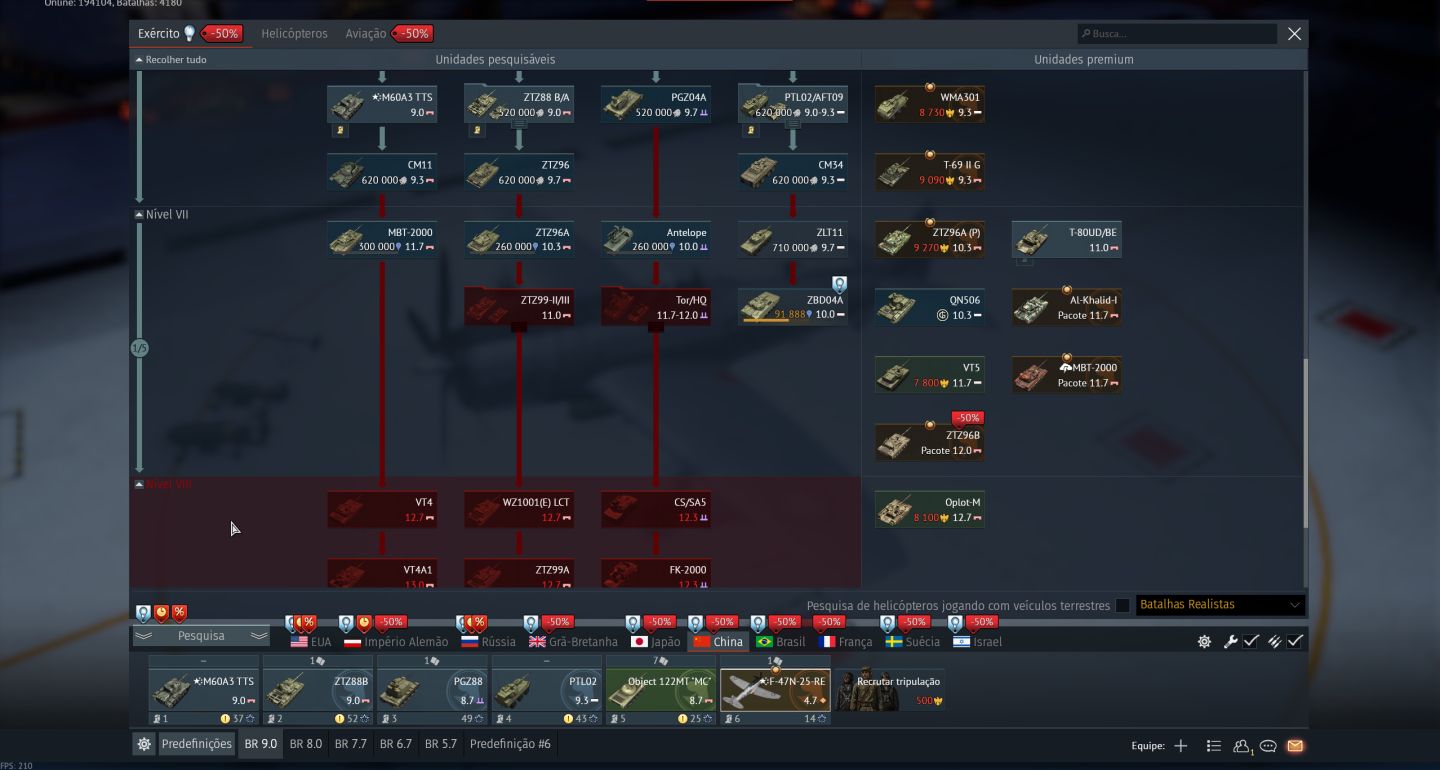
Task: Select the premium VT5 tank
Action: (929, 375)
